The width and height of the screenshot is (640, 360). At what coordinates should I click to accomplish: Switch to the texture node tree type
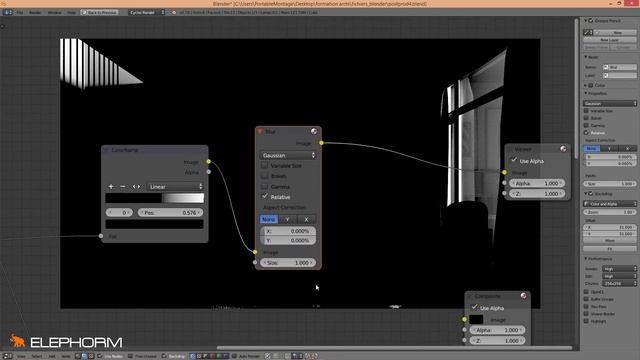[91, 356]
